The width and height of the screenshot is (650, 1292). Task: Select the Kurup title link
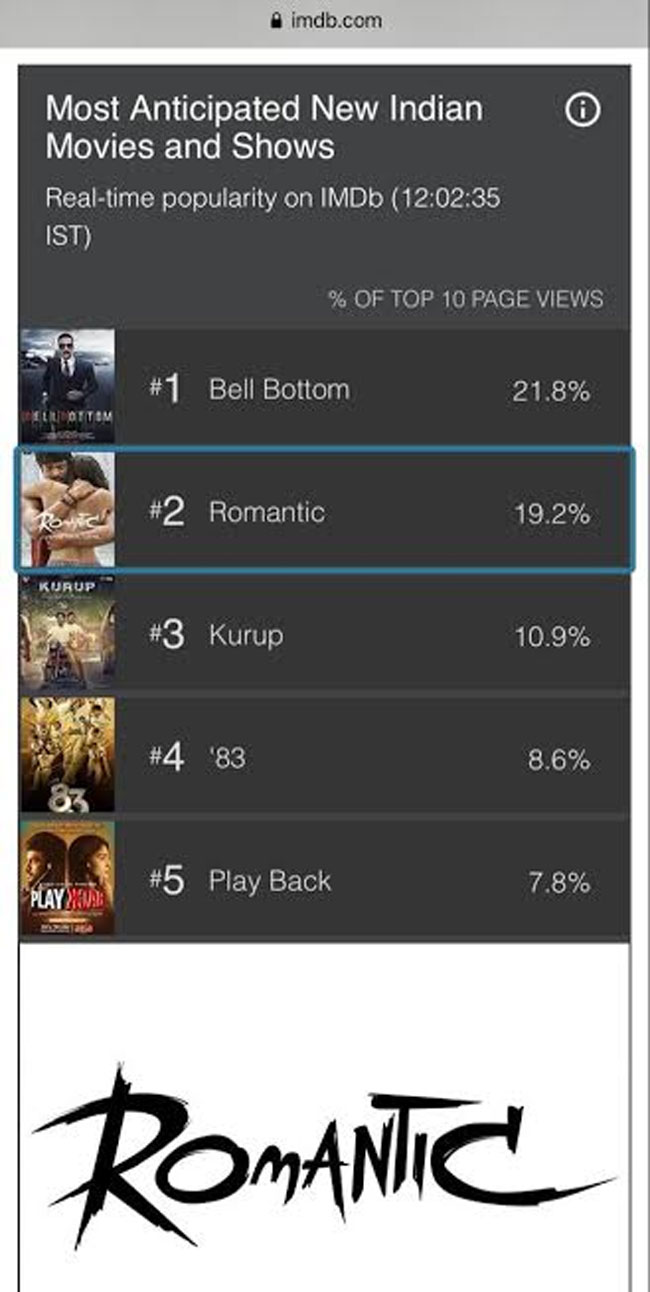pos(245,635)
